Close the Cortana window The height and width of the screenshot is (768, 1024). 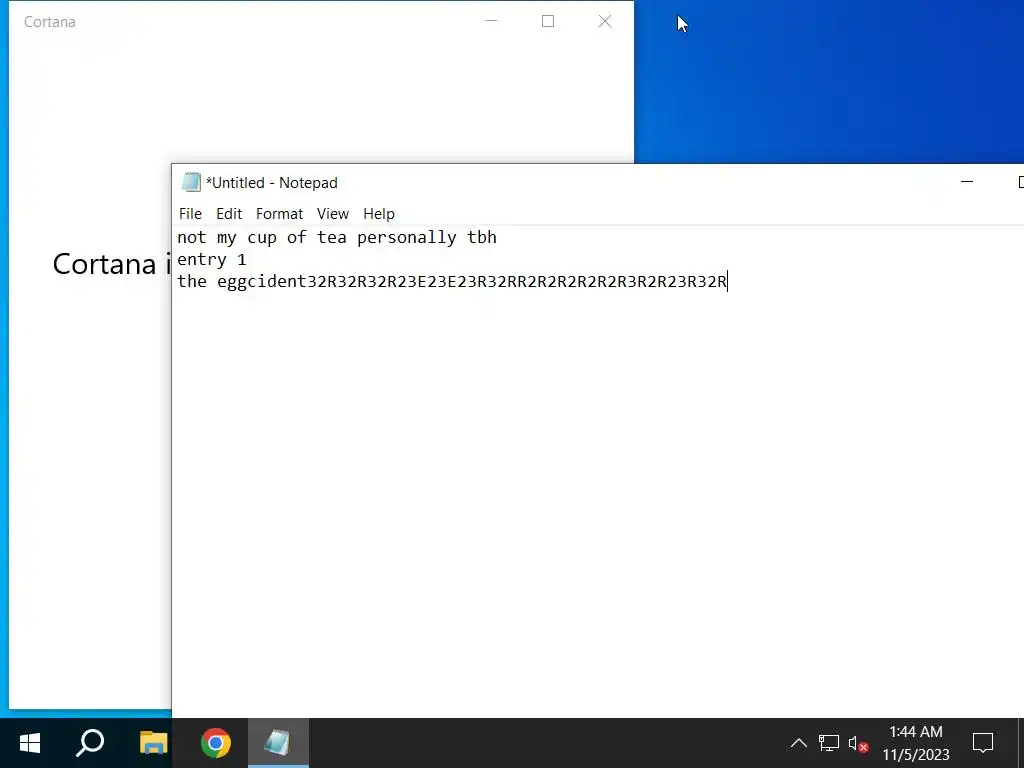(x=605, y=22)
